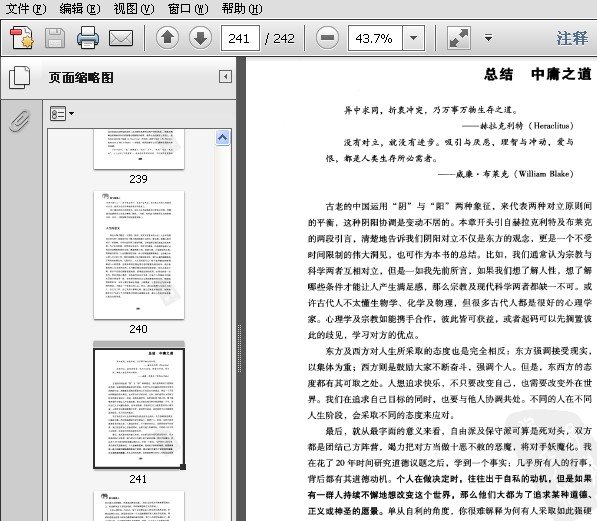This screenshot has height=521, width=597.
Task: Click the Email envelope icon
Action: [121, 38]
